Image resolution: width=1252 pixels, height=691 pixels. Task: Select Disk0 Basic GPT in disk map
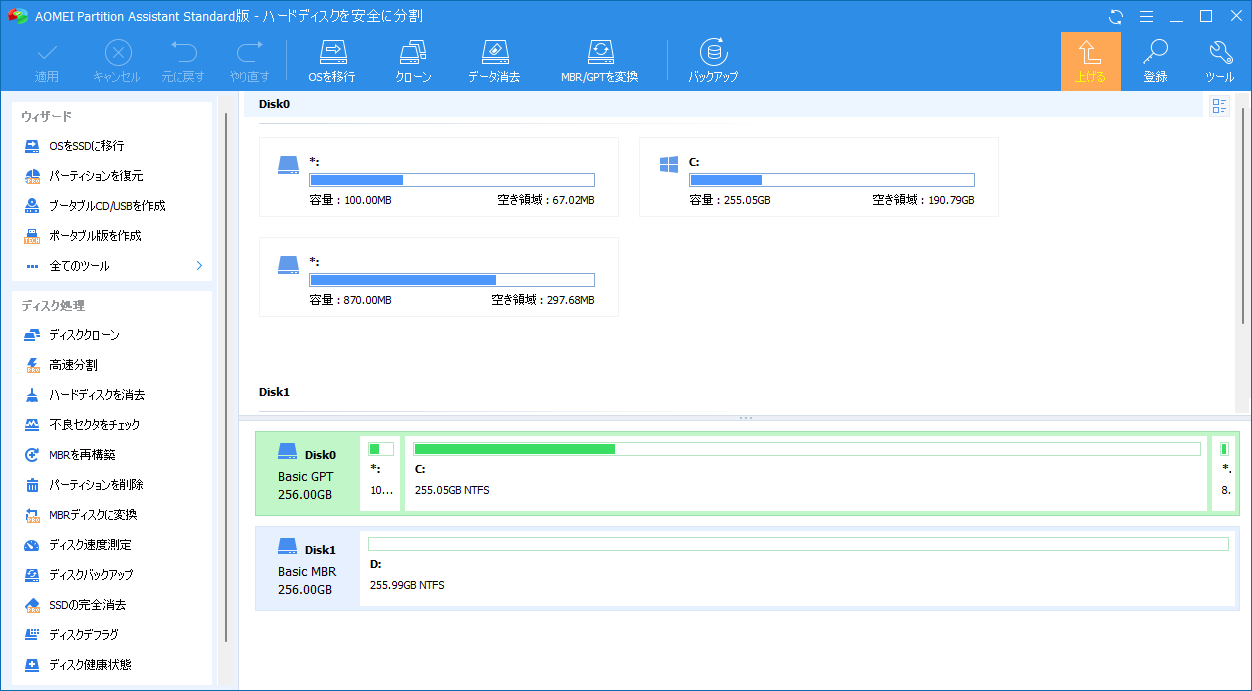point(307,474)
